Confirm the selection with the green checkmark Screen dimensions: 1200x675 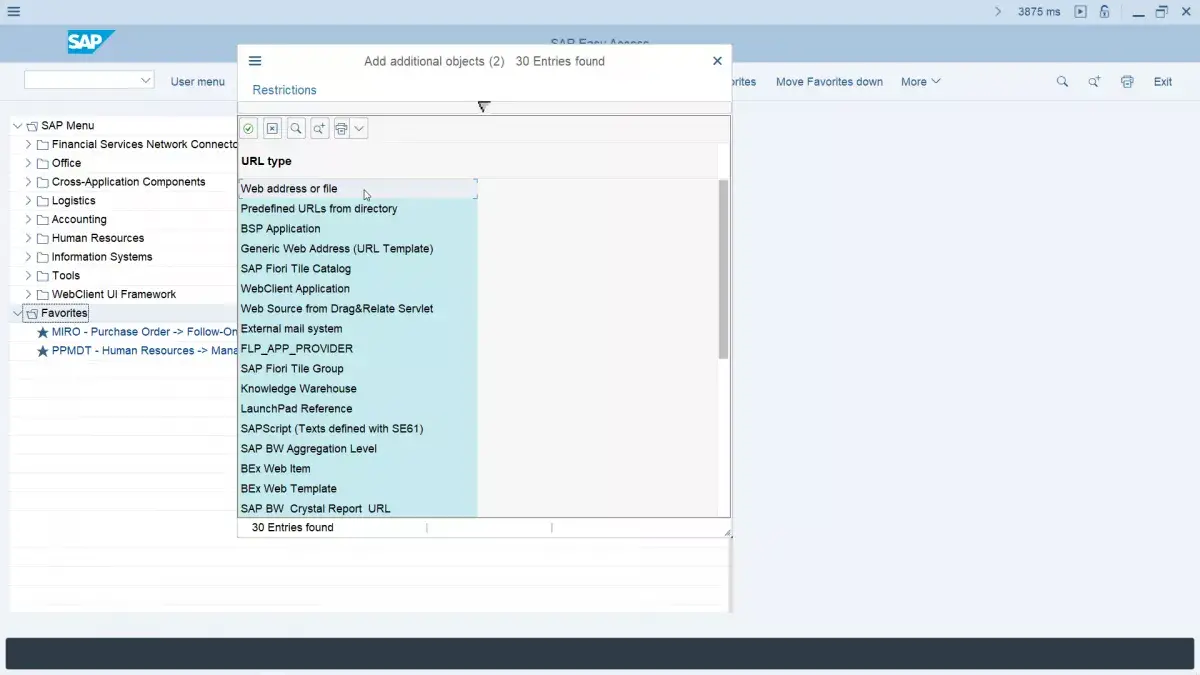point(248,128)
